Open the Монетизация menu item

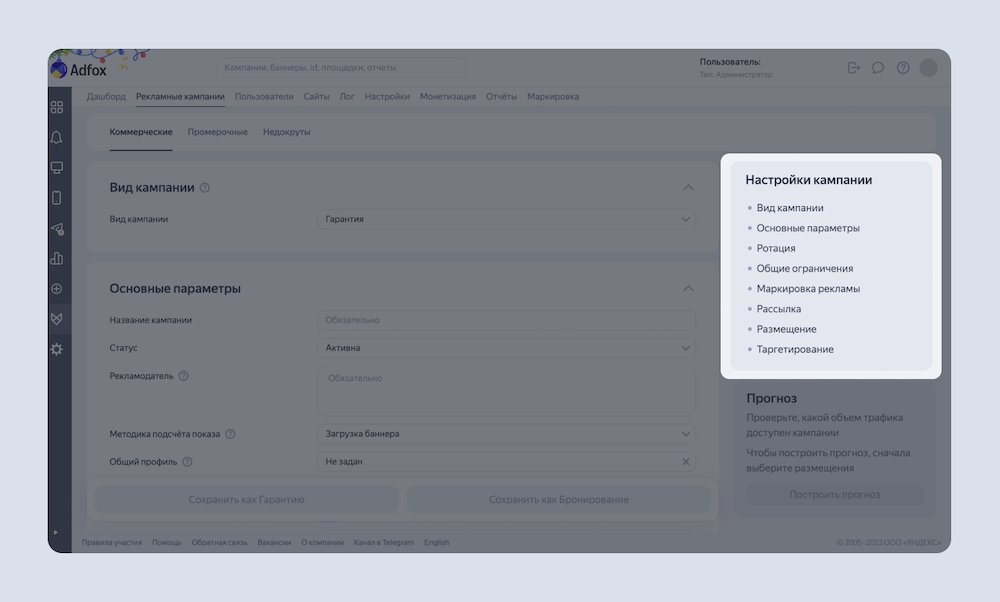click(448, 97)
